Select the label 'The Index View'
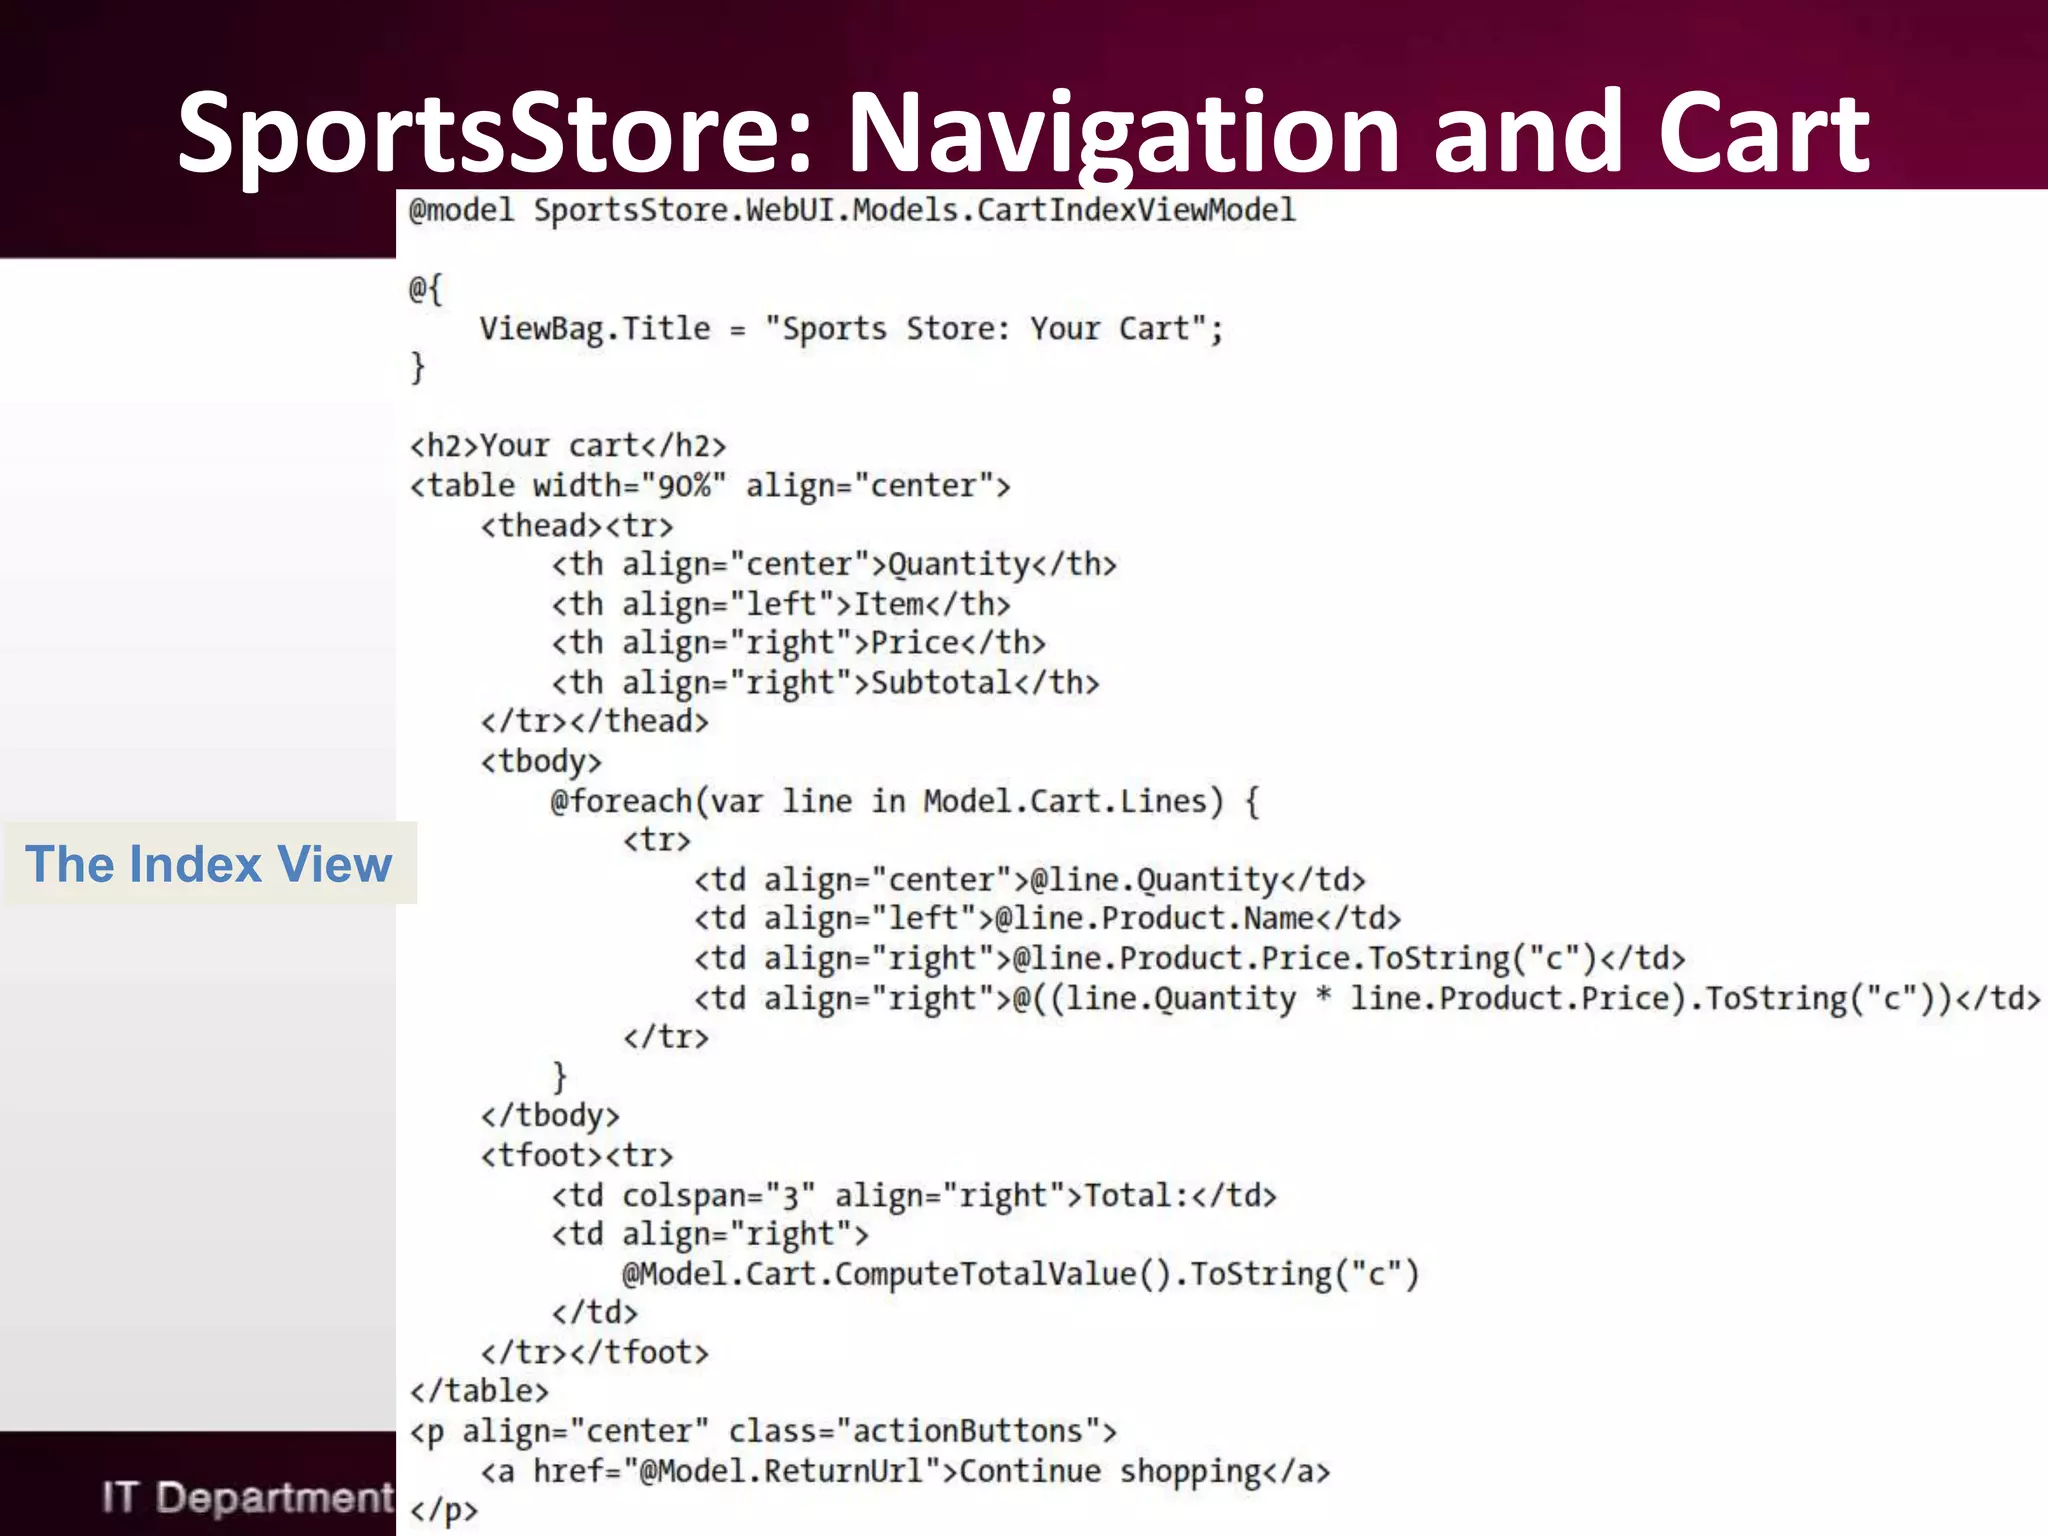The height and width of the screenshot is (1536, 2048). pos(209,864)
